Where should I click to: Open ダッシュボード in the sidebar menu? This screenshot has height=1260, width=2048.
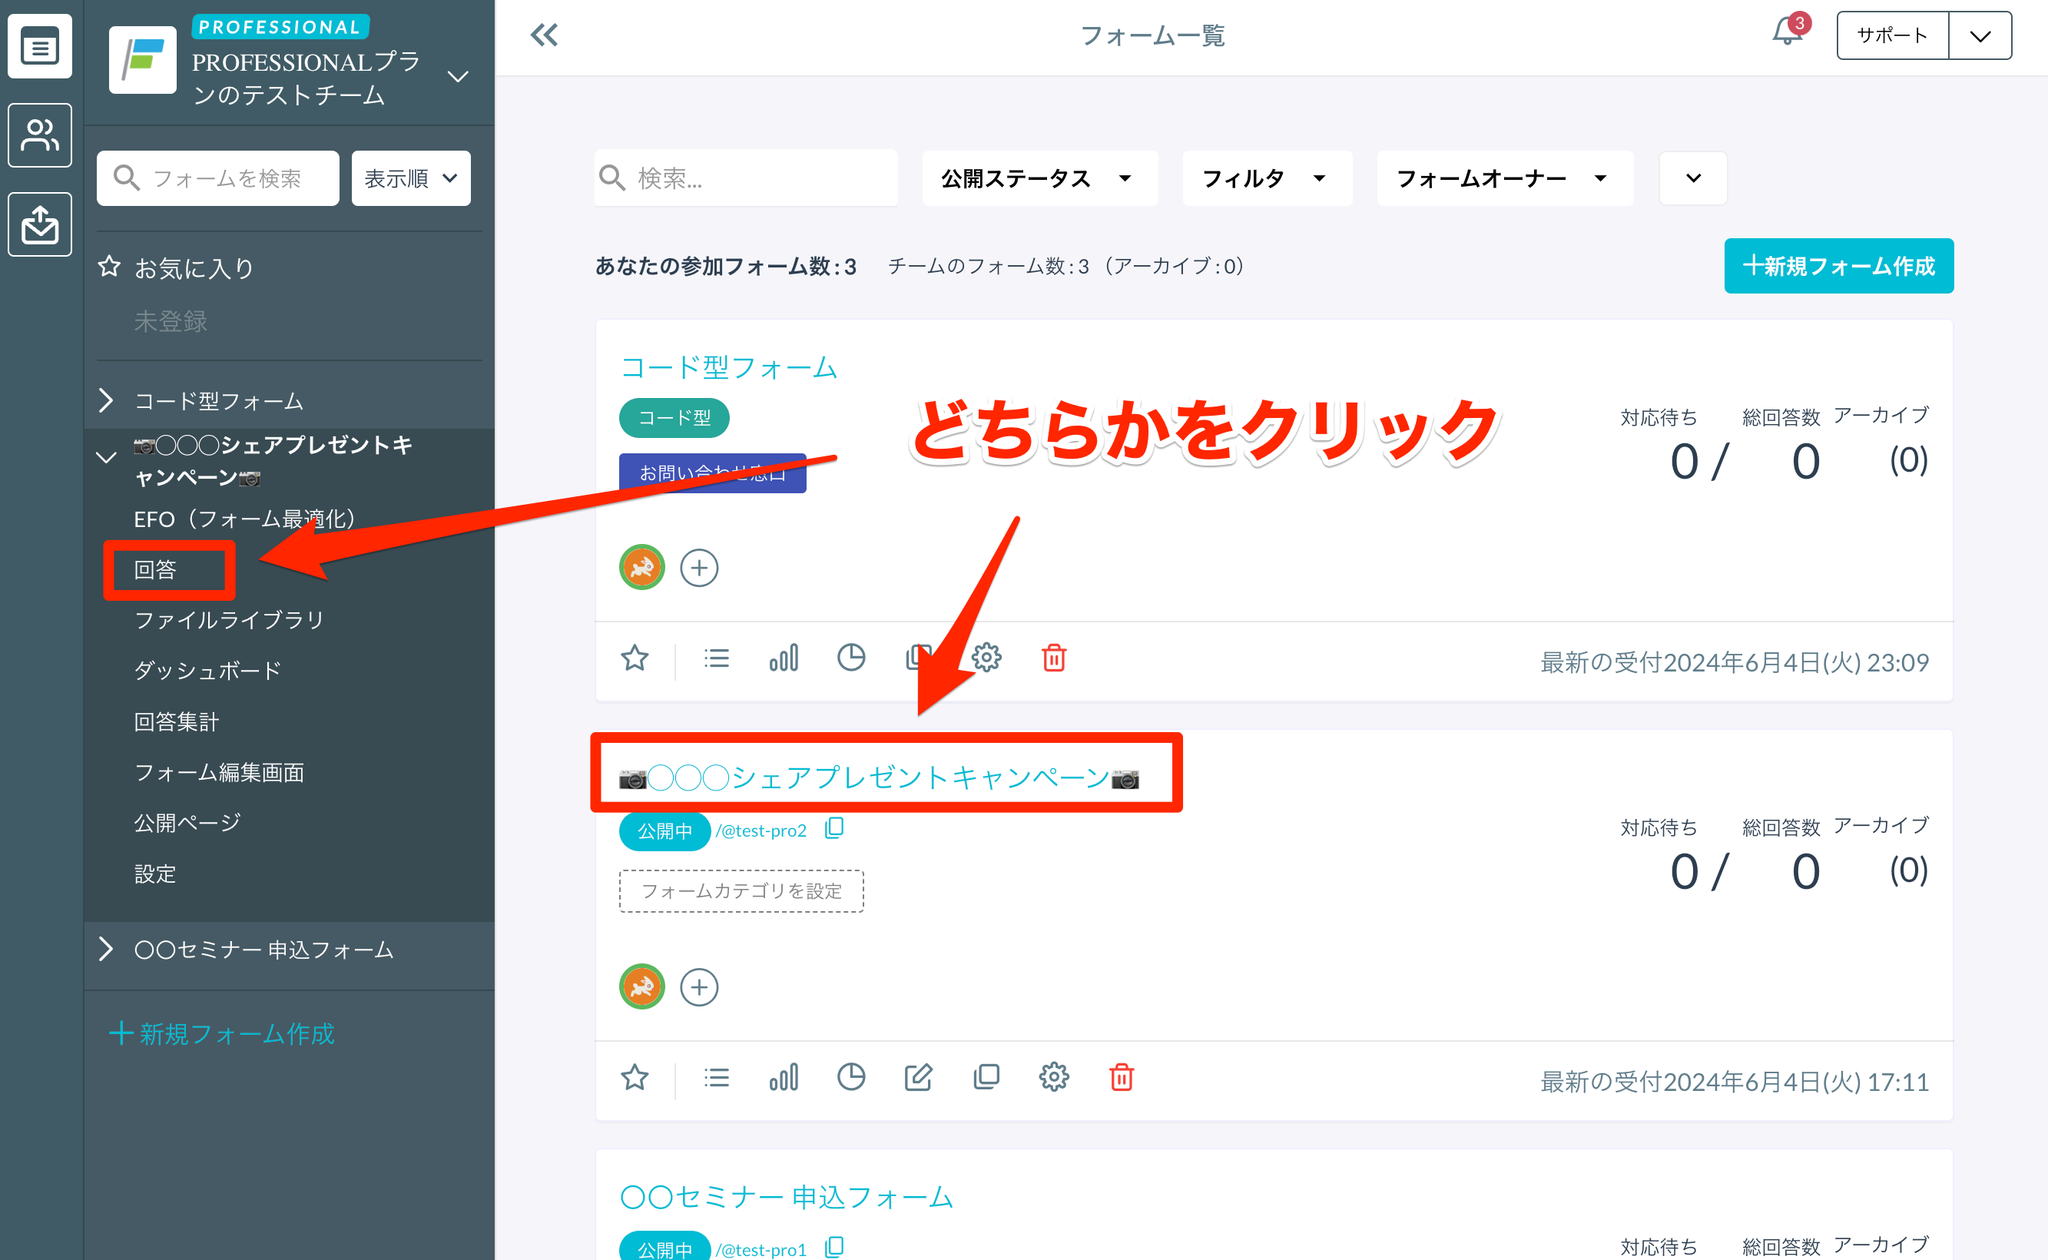[208, 671]
